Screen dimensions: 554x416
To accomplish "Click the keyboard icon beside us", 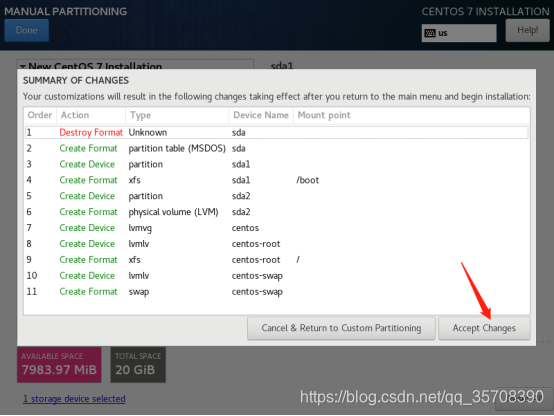I will coord(430,33).
